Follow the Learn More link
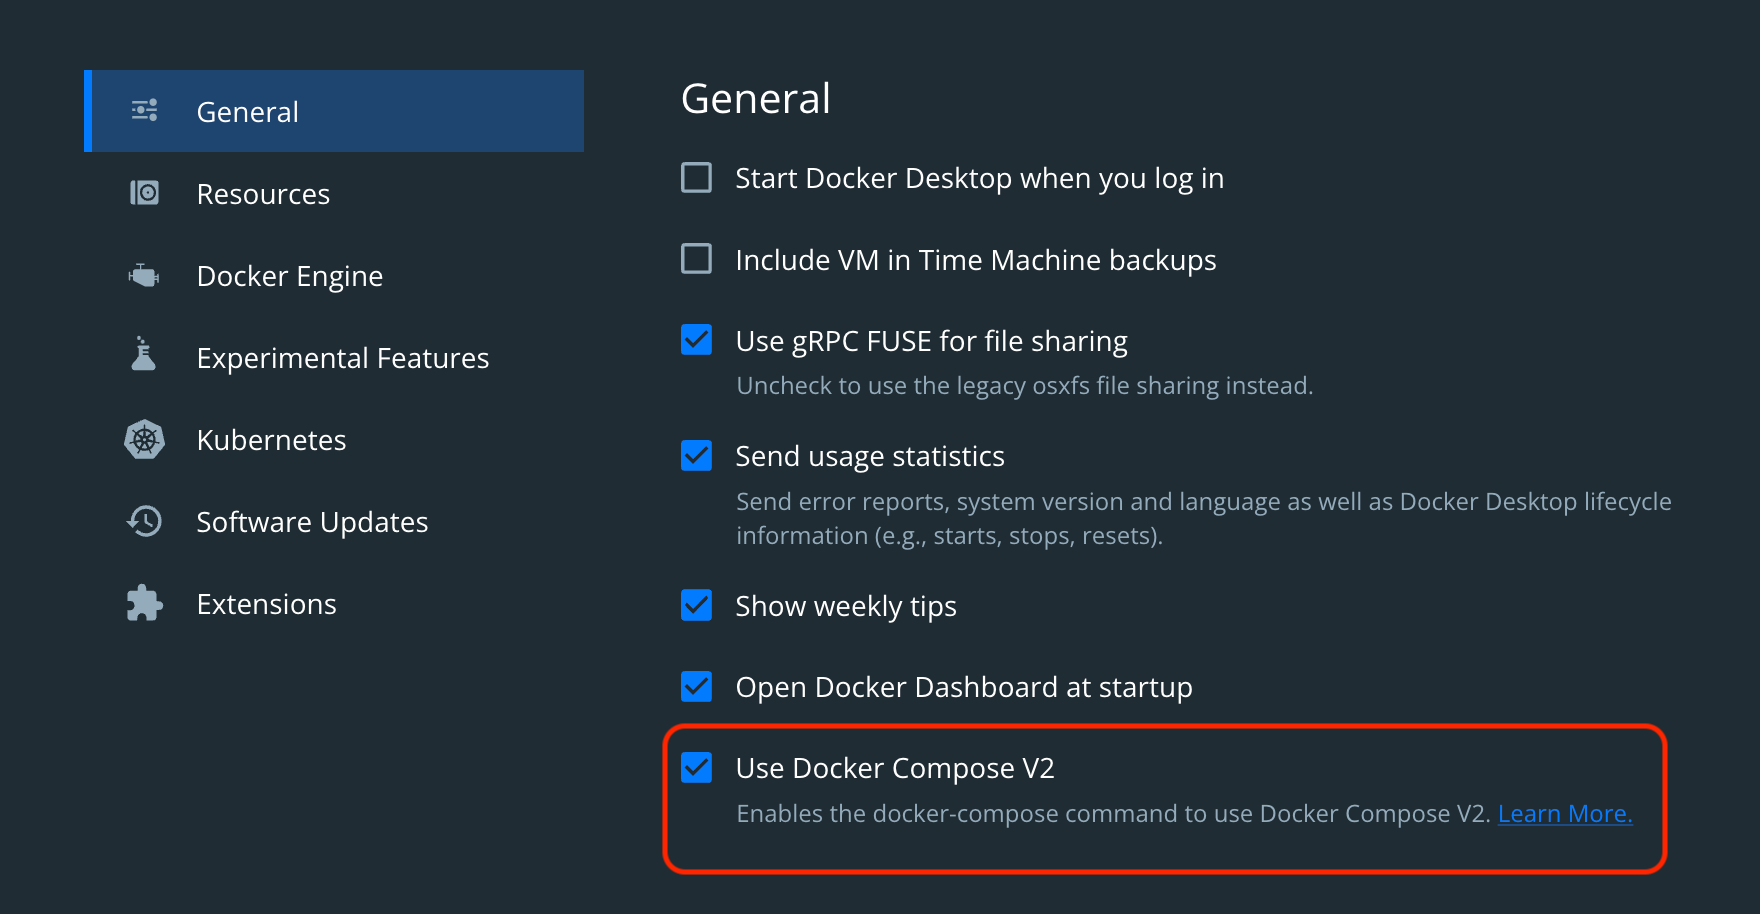The width and height of the screenshot is (1760, 914). tap(1565, 814)
